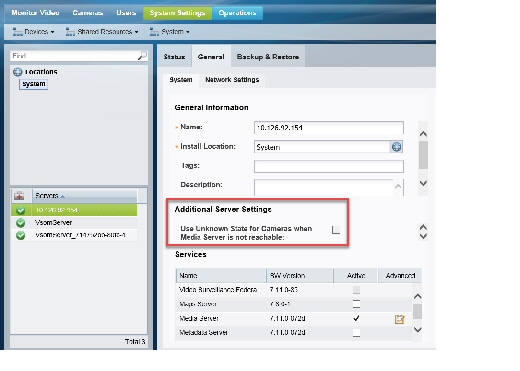Click the Locations globe icon
Viewport: 520px width, 371px height.
click(18, 72)
